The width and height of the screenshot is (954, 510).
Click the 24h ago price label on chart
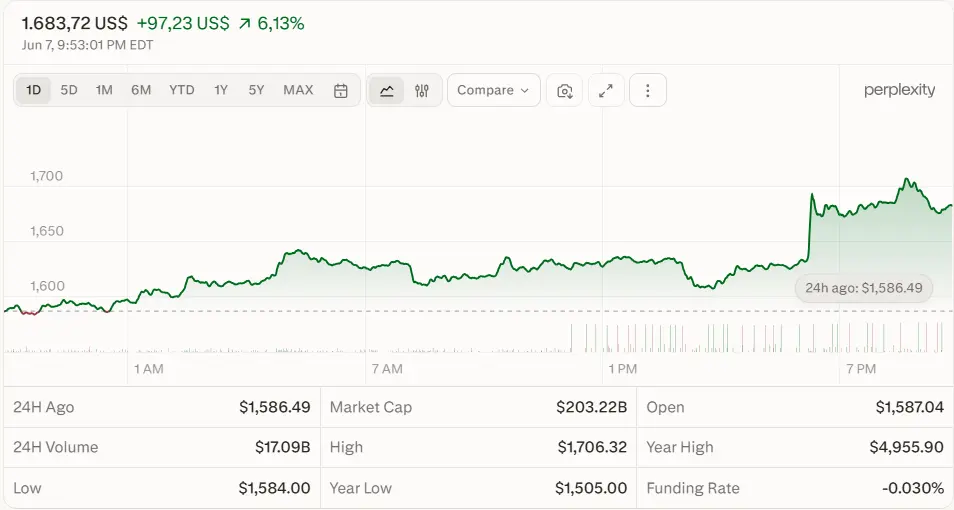(x=863, y=288)
